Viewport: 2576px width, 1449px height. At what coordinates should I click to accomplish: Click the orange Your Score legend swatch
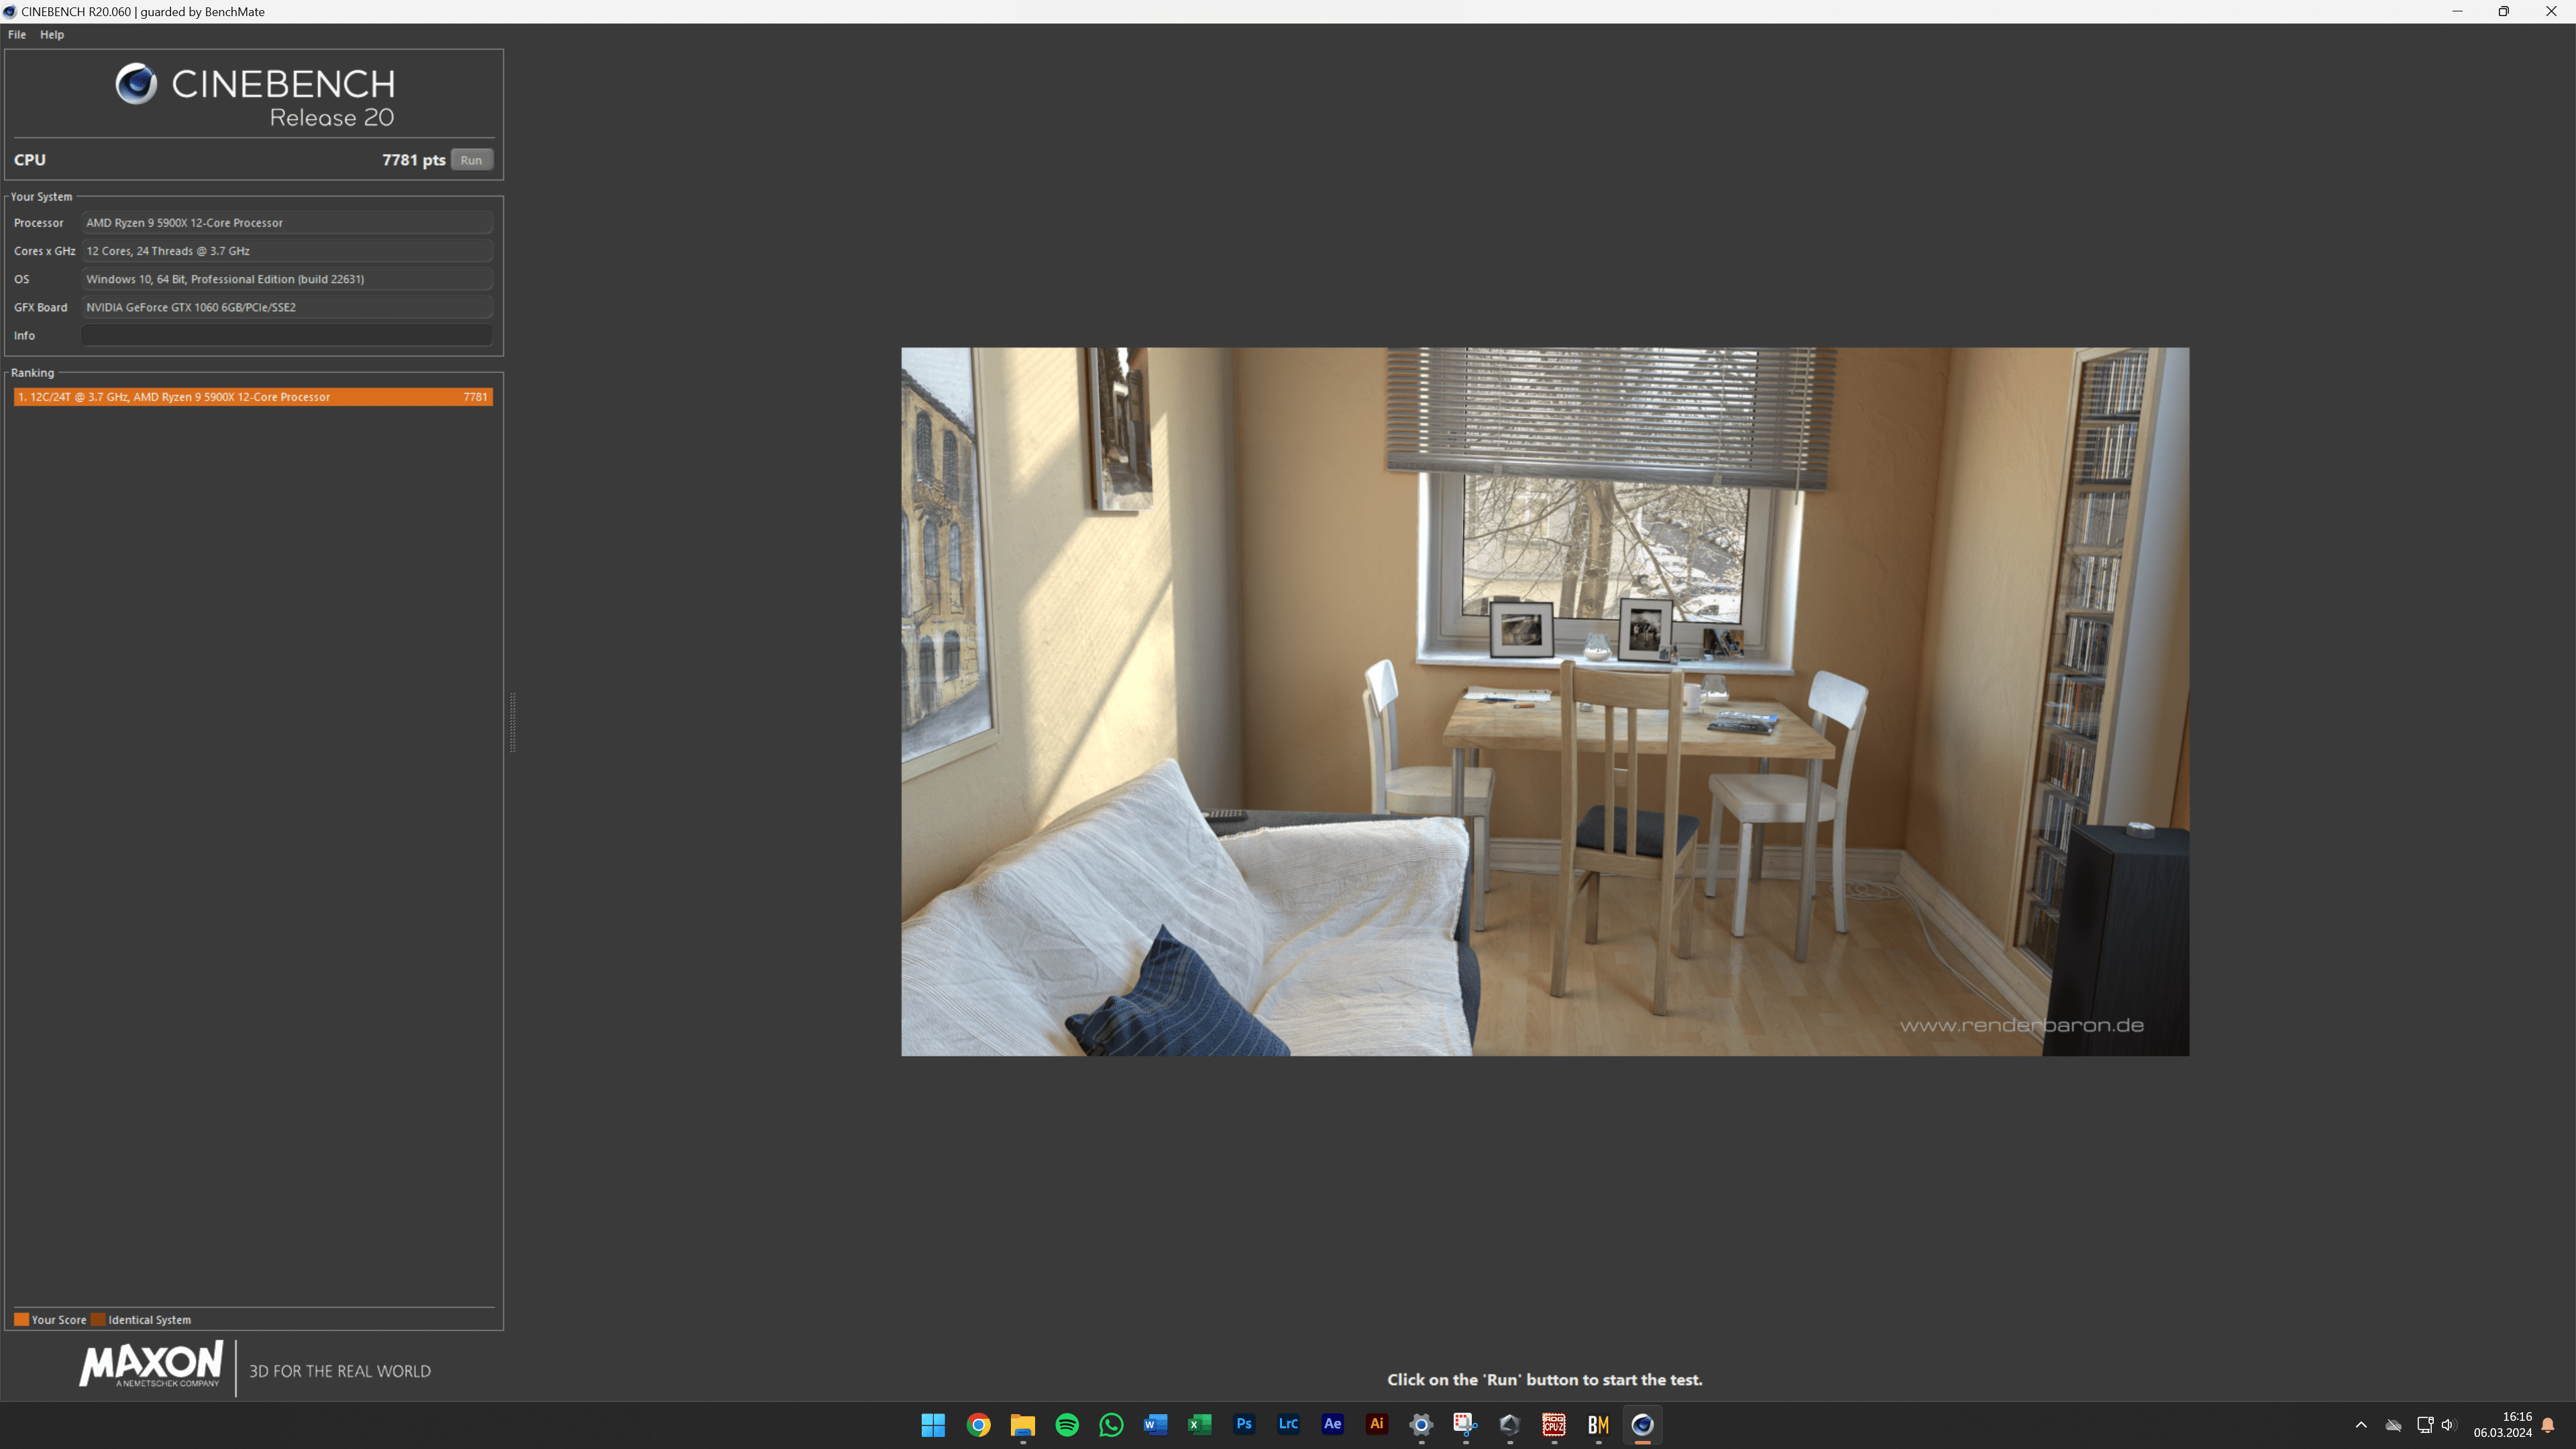21,1319
